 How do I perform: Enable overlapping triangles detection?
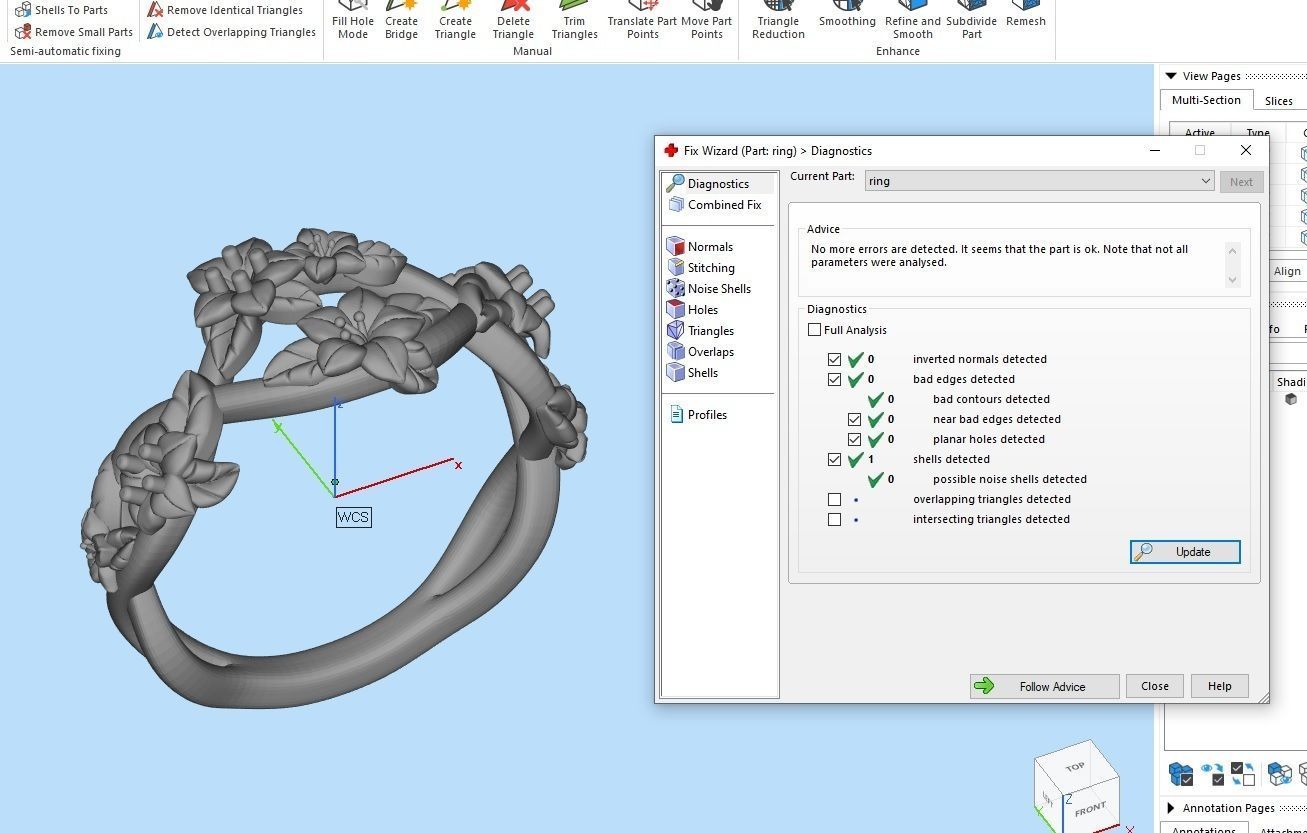point(835,499)
